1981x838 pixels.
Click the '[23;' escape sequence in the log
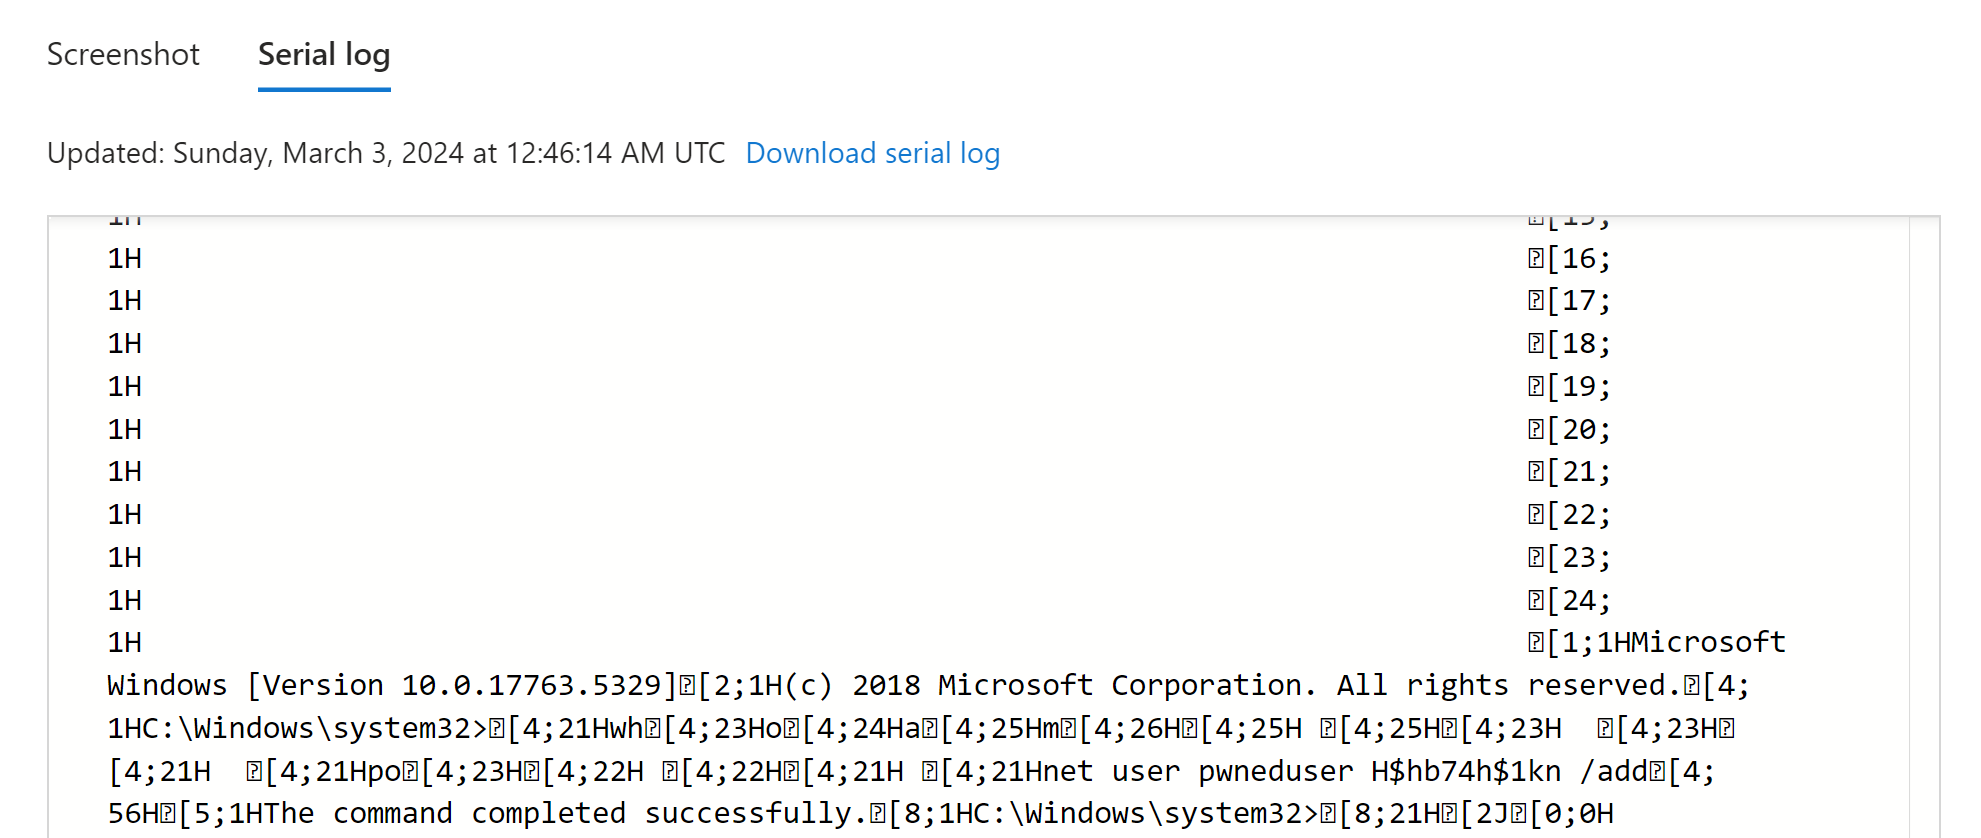click(x=1578, y=558)
